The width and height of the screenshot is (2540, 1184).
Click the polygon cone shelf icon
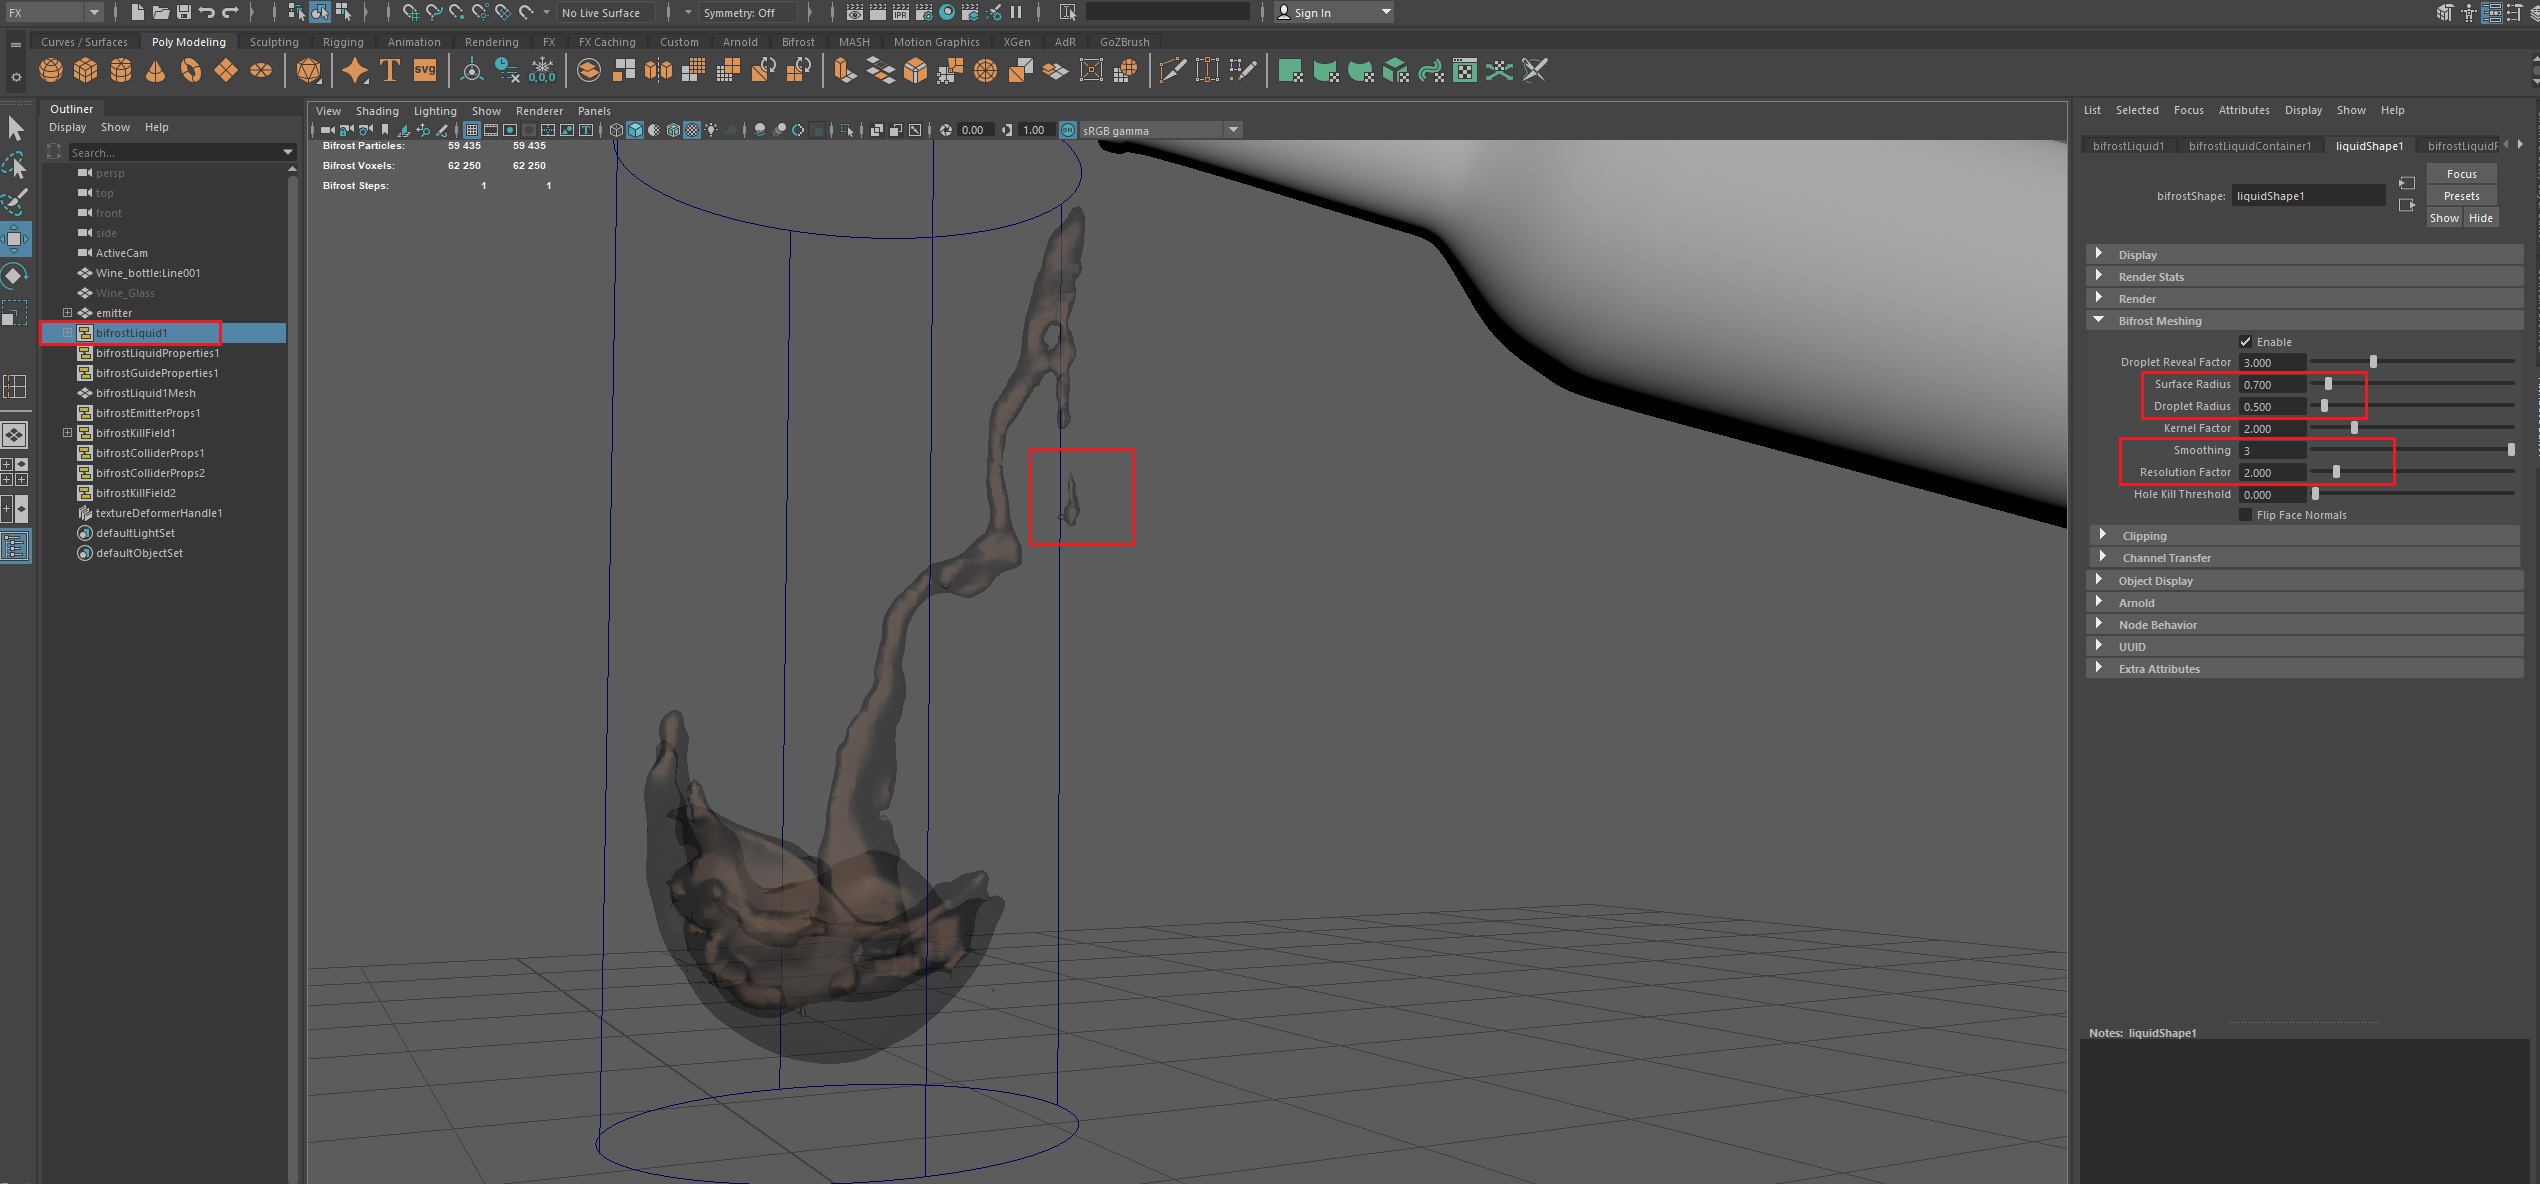pyautogui.click(x=156, y=71)
